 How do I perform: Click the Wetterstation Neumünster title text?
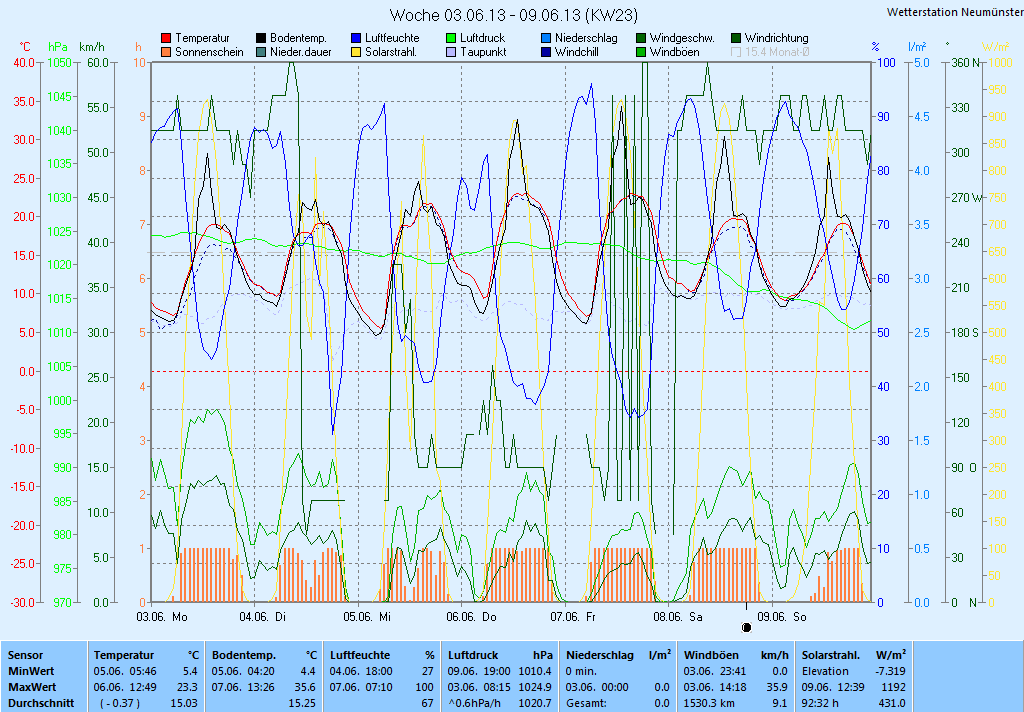click(x=954, y=11)
